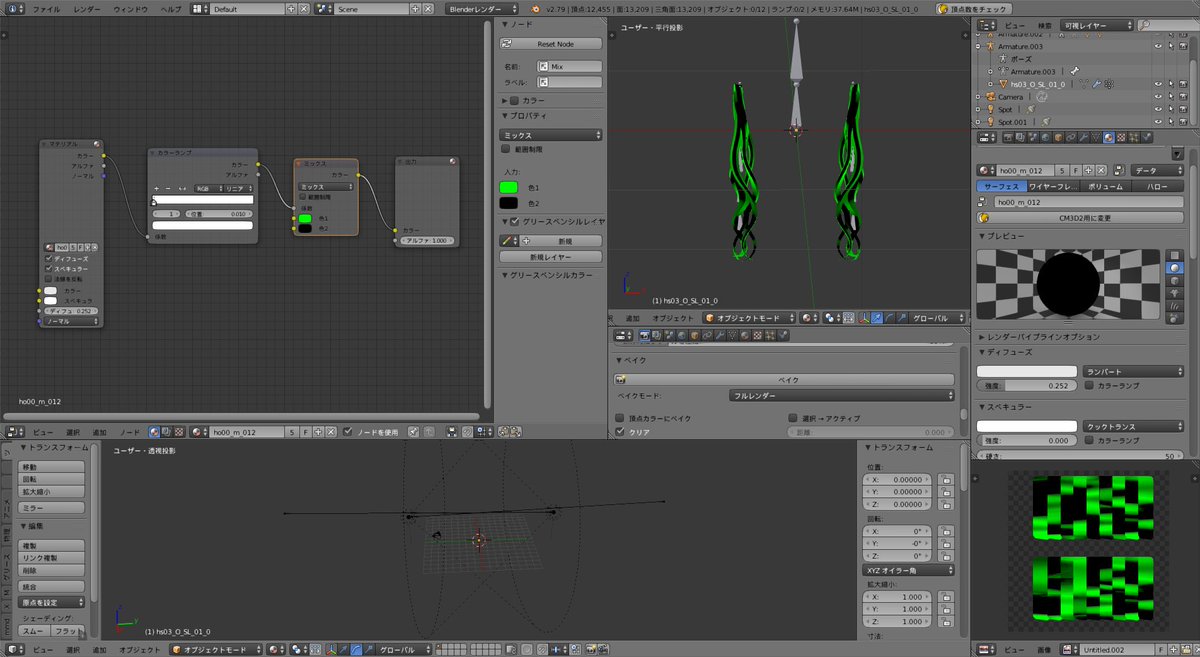The width and height of the screenshot is (1200, 657).
Task: Open クックトランス specular shader dropdown
Action: (x=1134, y=426)
